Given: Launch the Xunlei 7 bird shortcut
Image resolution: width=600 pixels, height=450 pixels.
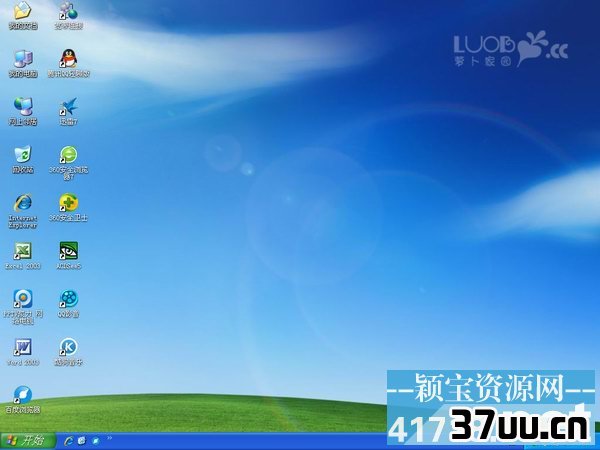Looking at the screenshot, I should click(x=68, y=107).
